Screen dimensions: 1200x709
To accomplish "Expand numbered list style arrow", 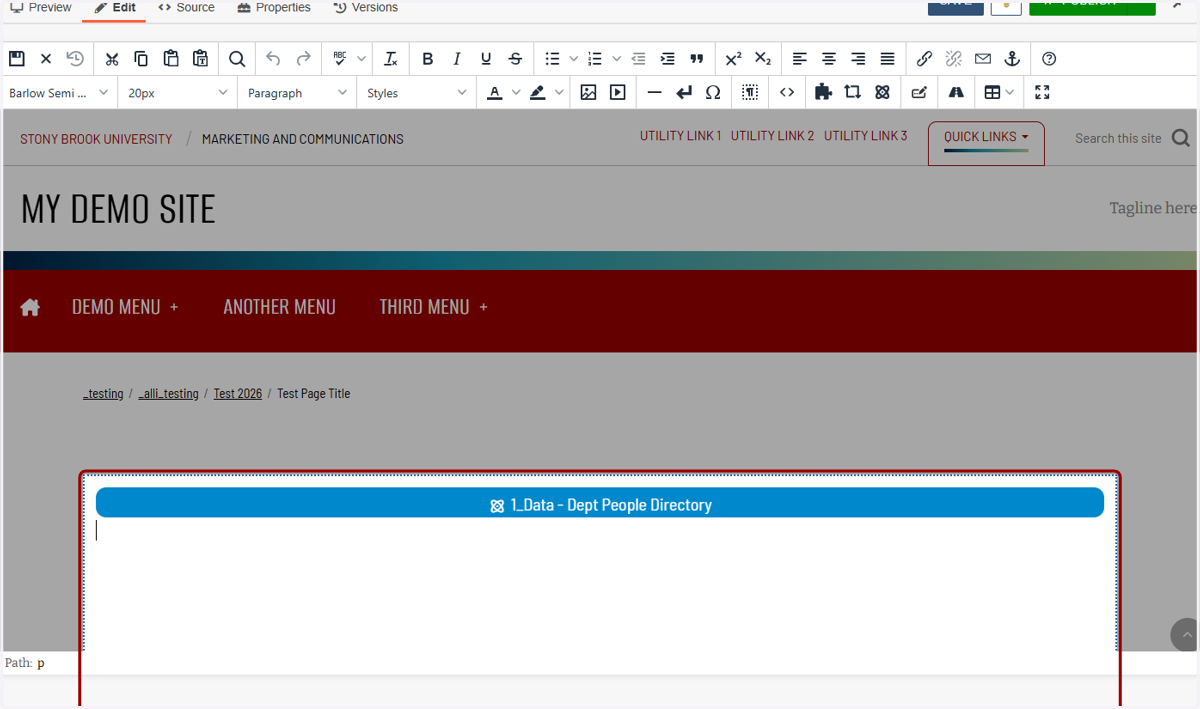I will [x=616, y=59].
